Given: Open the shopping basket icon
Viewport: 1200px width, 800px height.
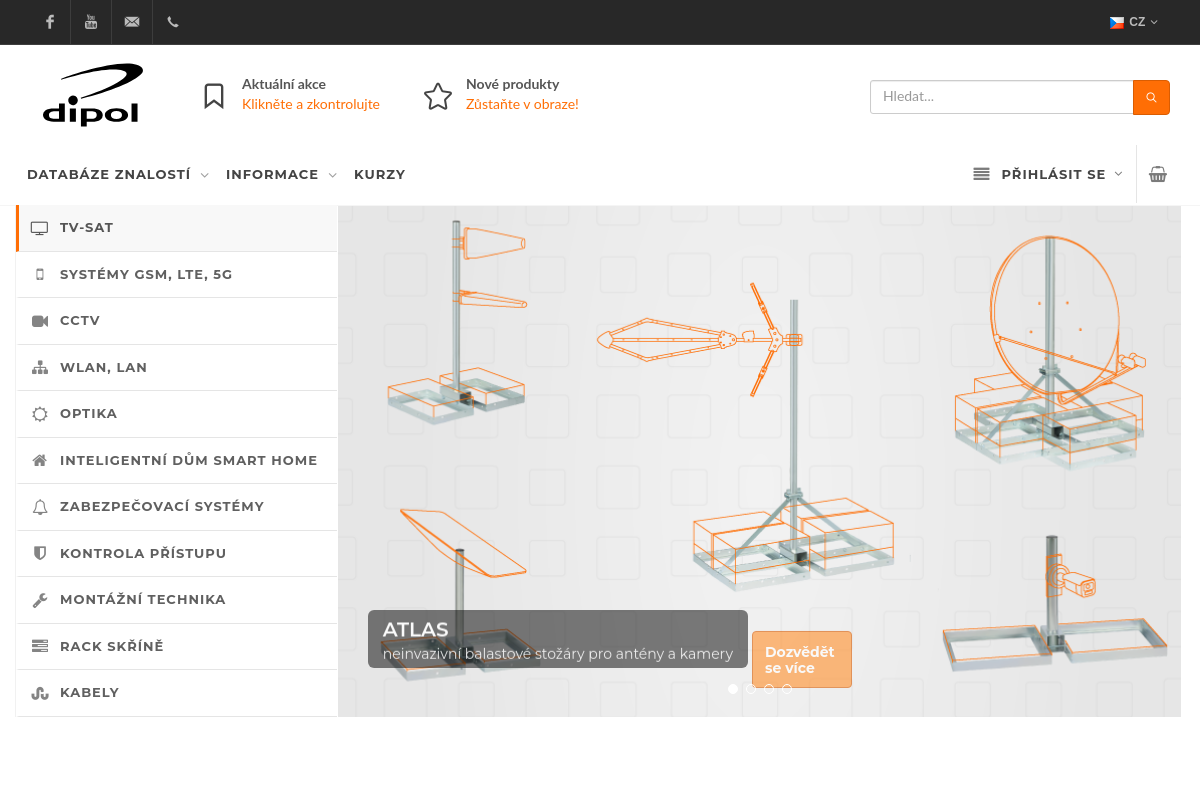Looking at the screenshot, I should (1158, 174).
